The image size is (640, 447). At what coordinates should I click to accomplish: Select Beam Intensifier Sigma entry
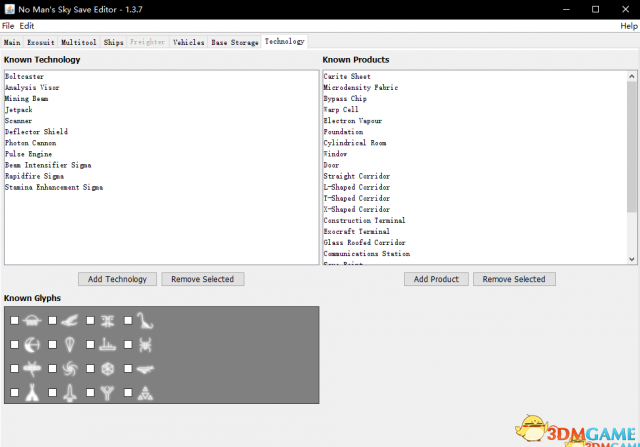[x=162, y=165]
